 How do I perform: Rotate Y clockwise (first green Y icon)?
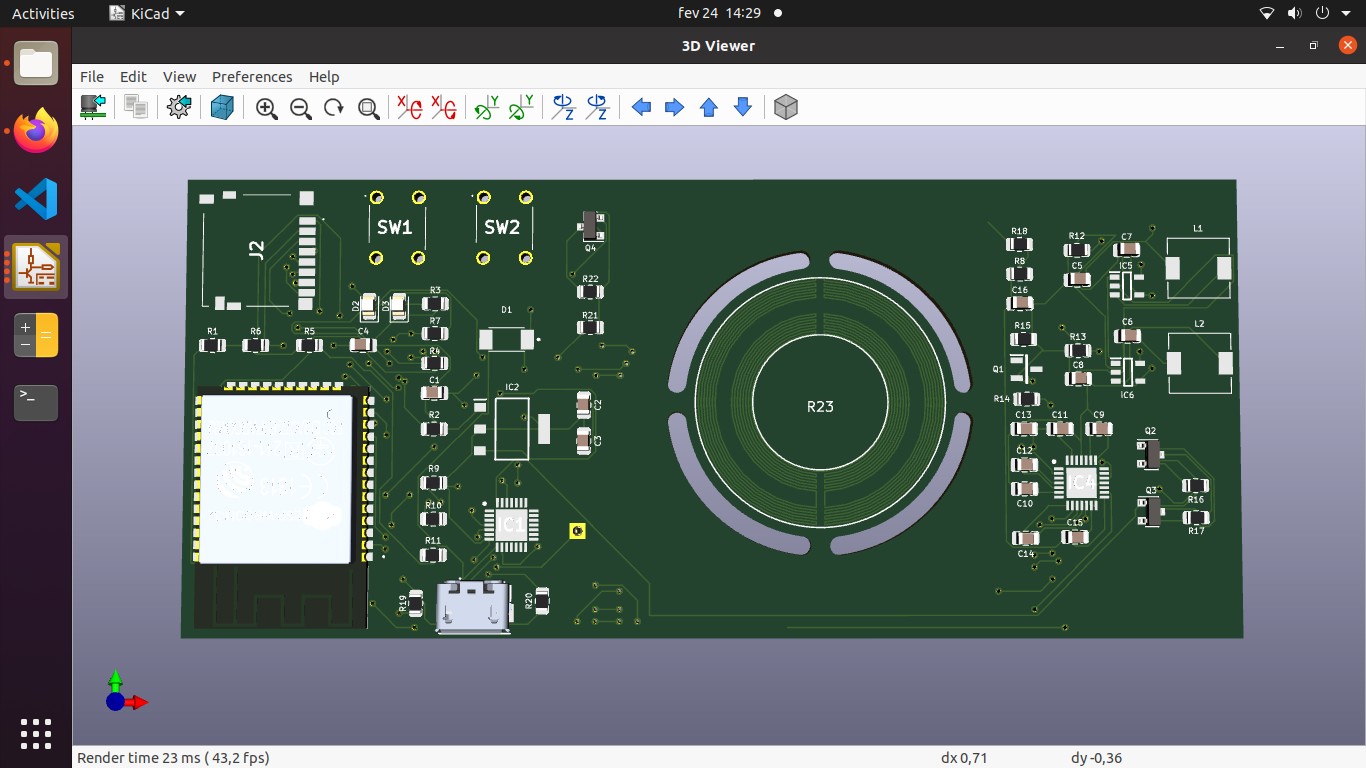click(x=487, y=108)
